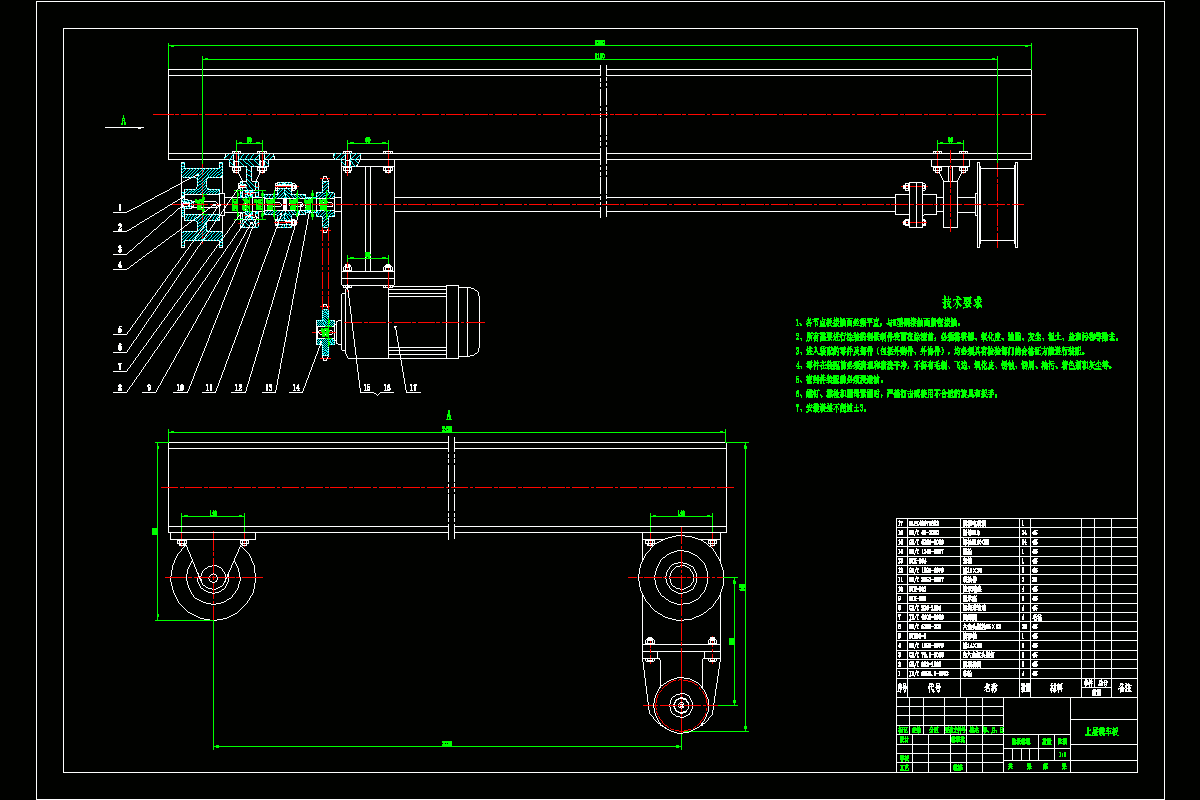1200x800 pixels.
Task: Click part callout number 1
Action: pyautogui.click(x=119, y=208)
